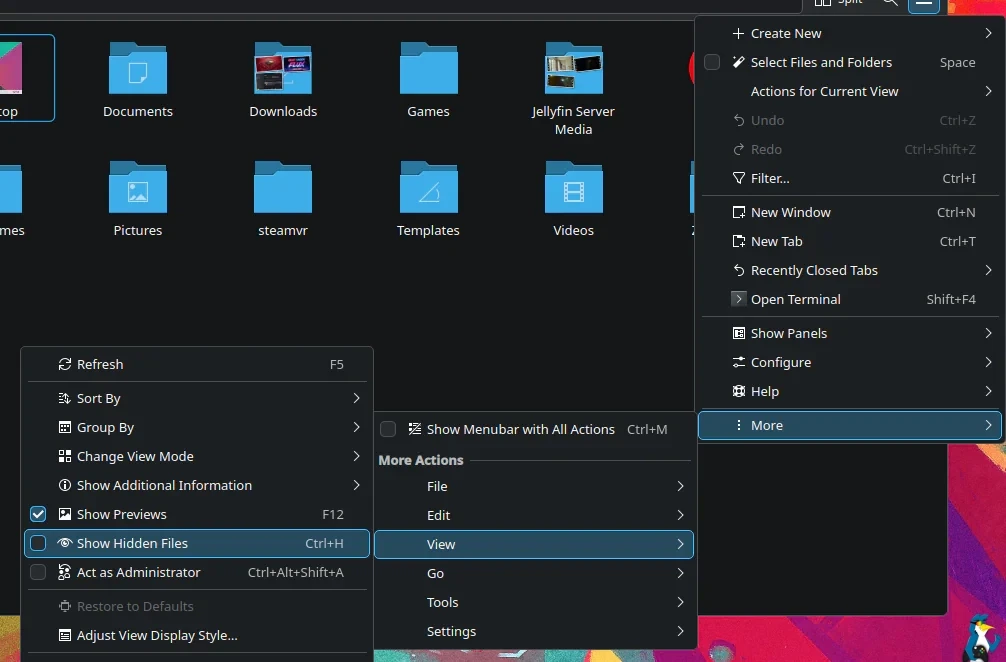
Task: Open the Jellyfin Server Media folder icon
Action: 574,68
